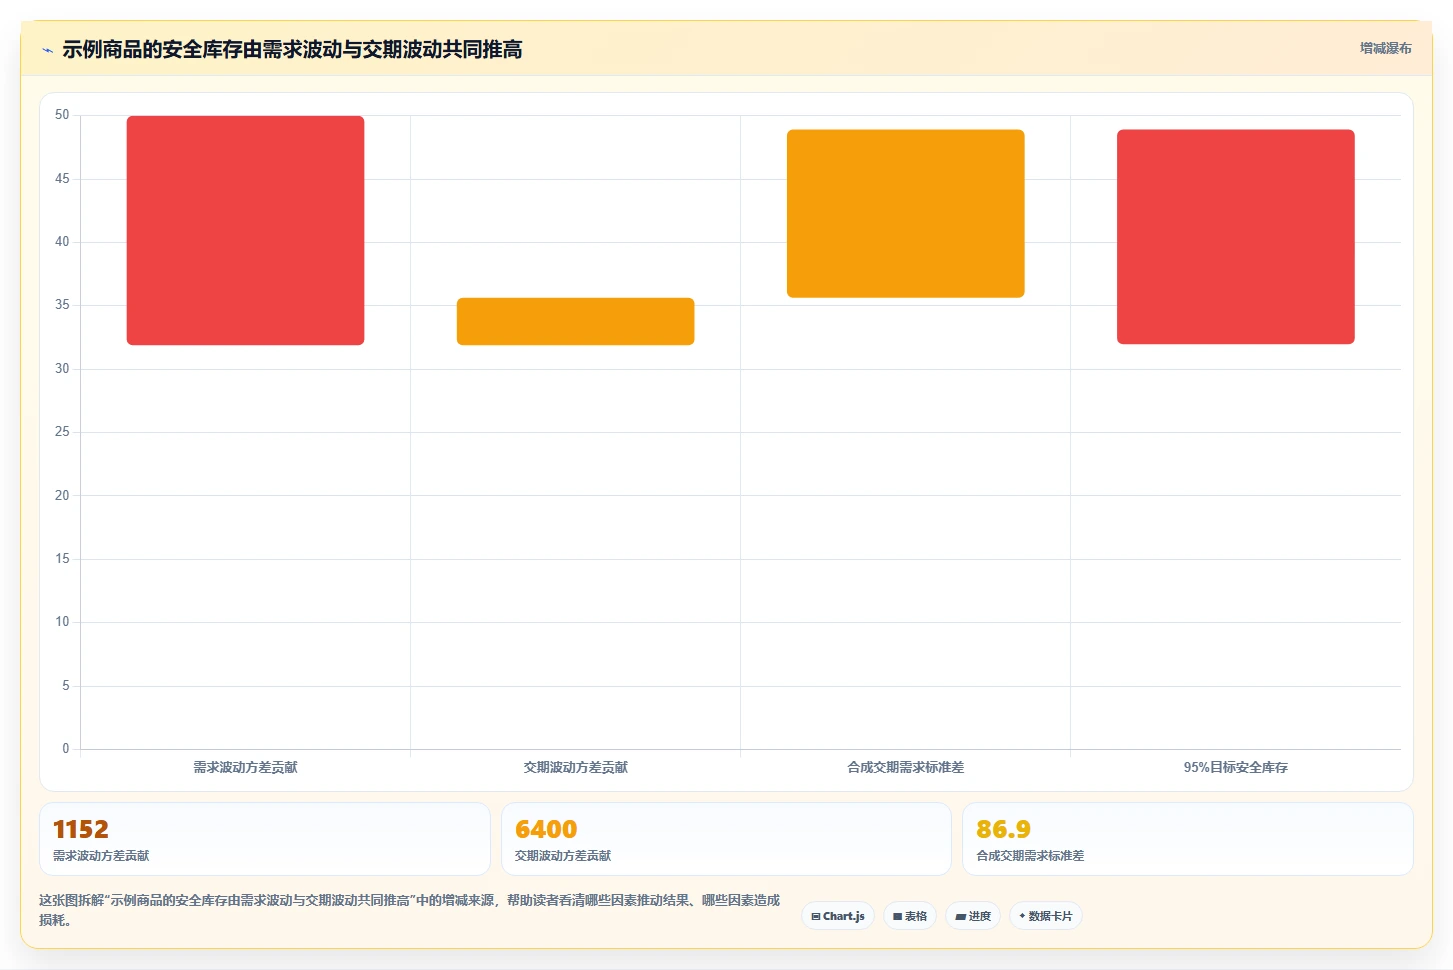Image resolution: width=1453 pixels, height=970 pixels.
Task: Click y-axis value 5
Action: (66, 686)
